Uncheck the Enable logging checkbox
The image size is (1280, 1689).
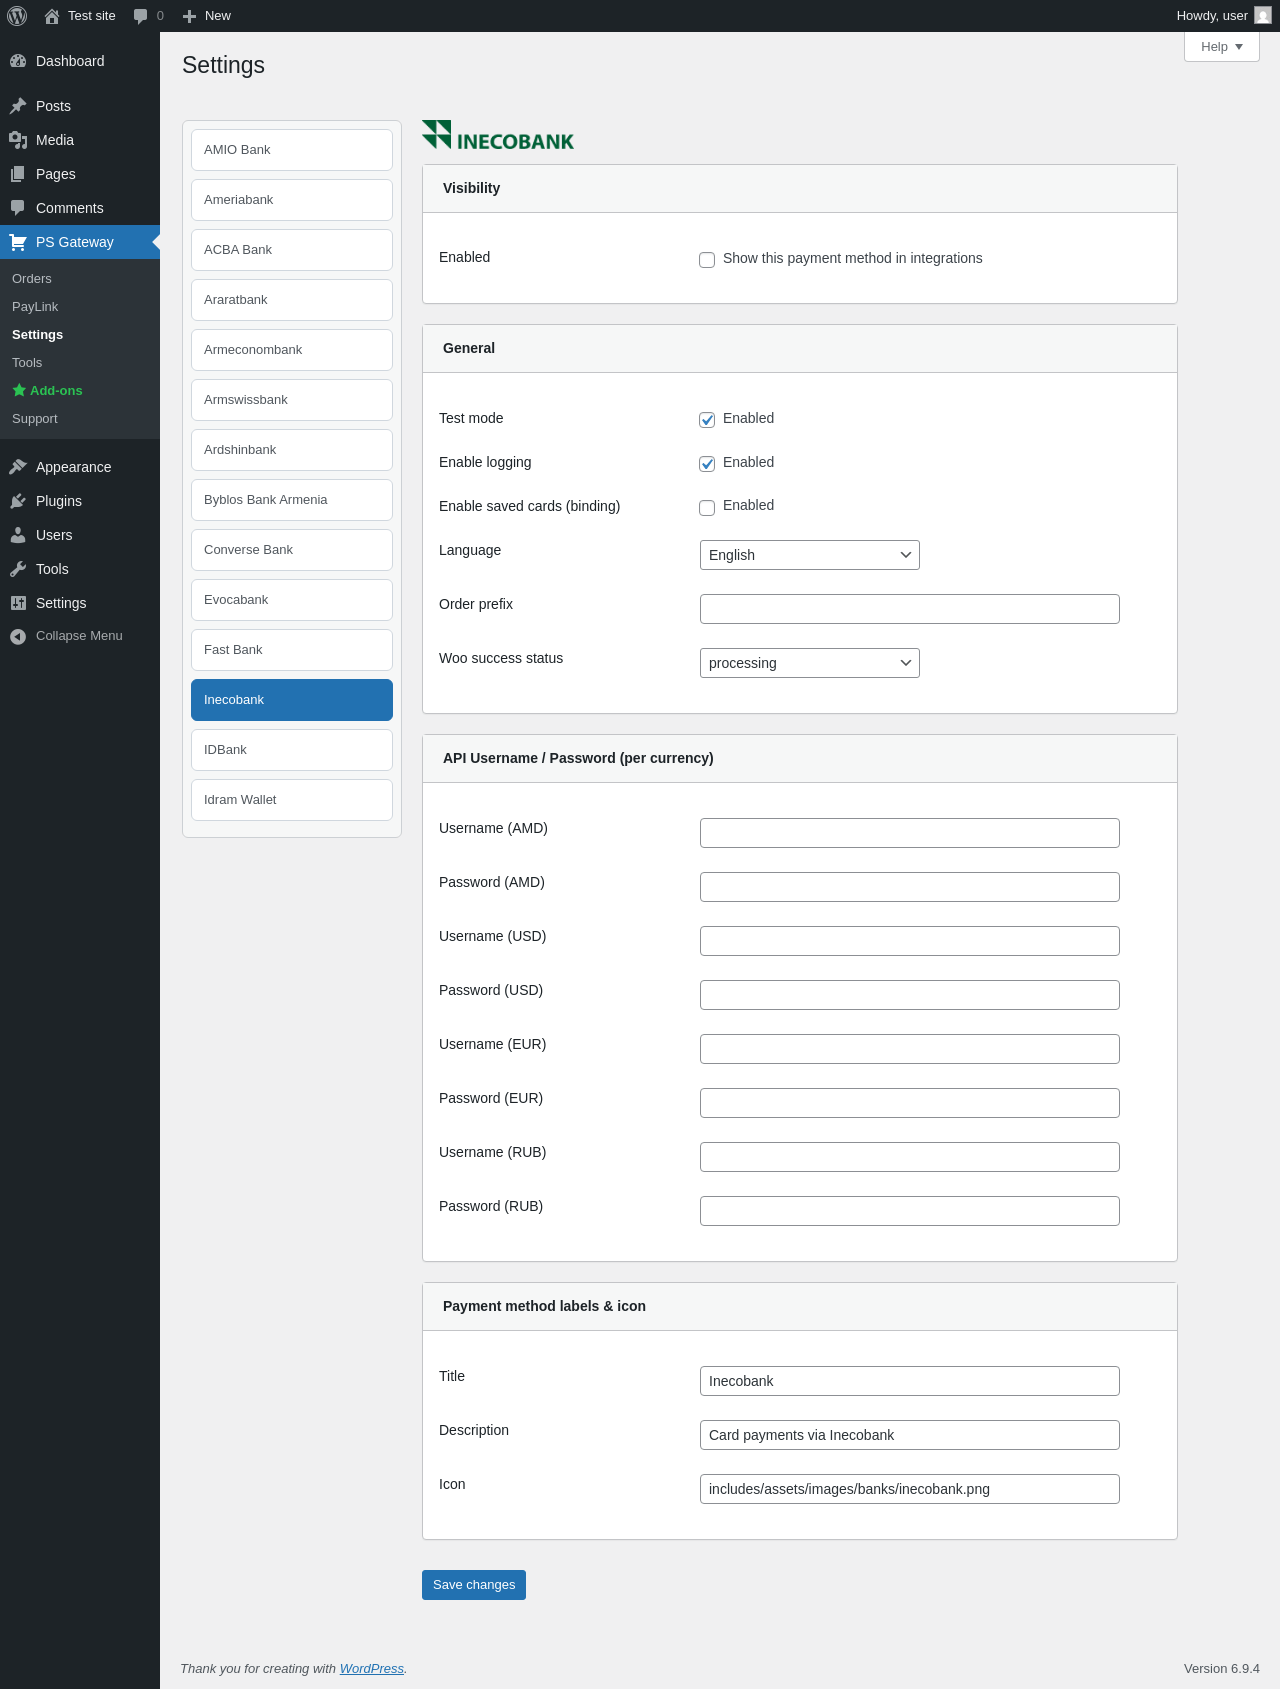coord(707,464)
